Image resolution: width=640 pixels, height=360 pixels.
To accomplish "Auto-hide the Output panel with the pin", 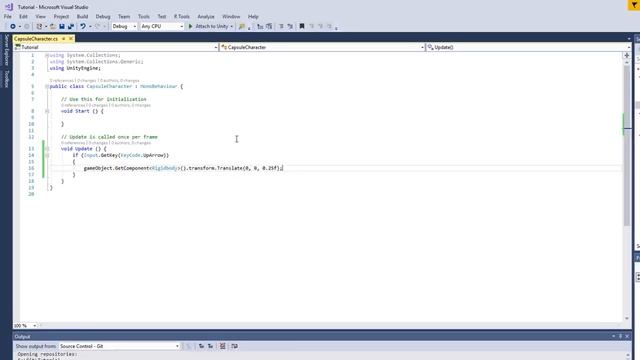I will pos(620,336).
